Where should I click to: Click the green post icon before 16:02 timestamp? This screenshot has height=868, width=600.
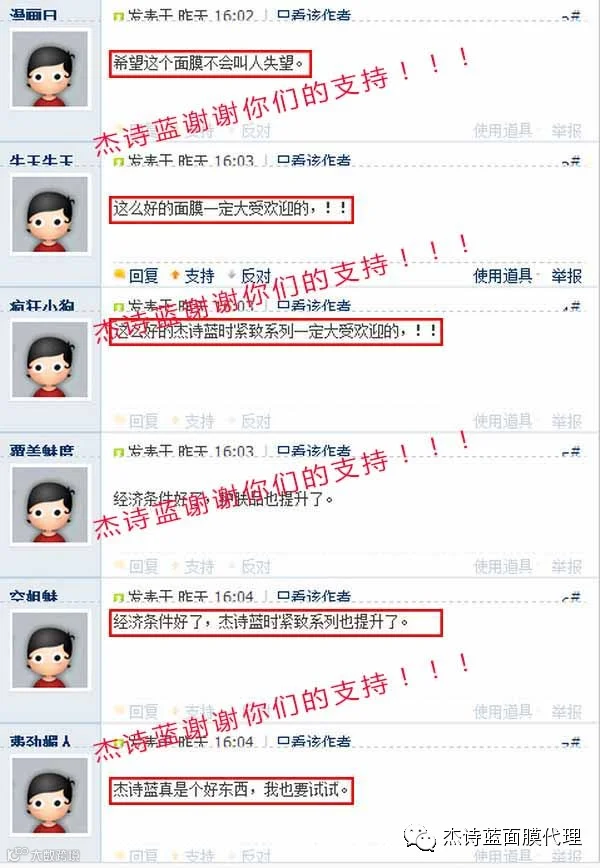[117, 17]
